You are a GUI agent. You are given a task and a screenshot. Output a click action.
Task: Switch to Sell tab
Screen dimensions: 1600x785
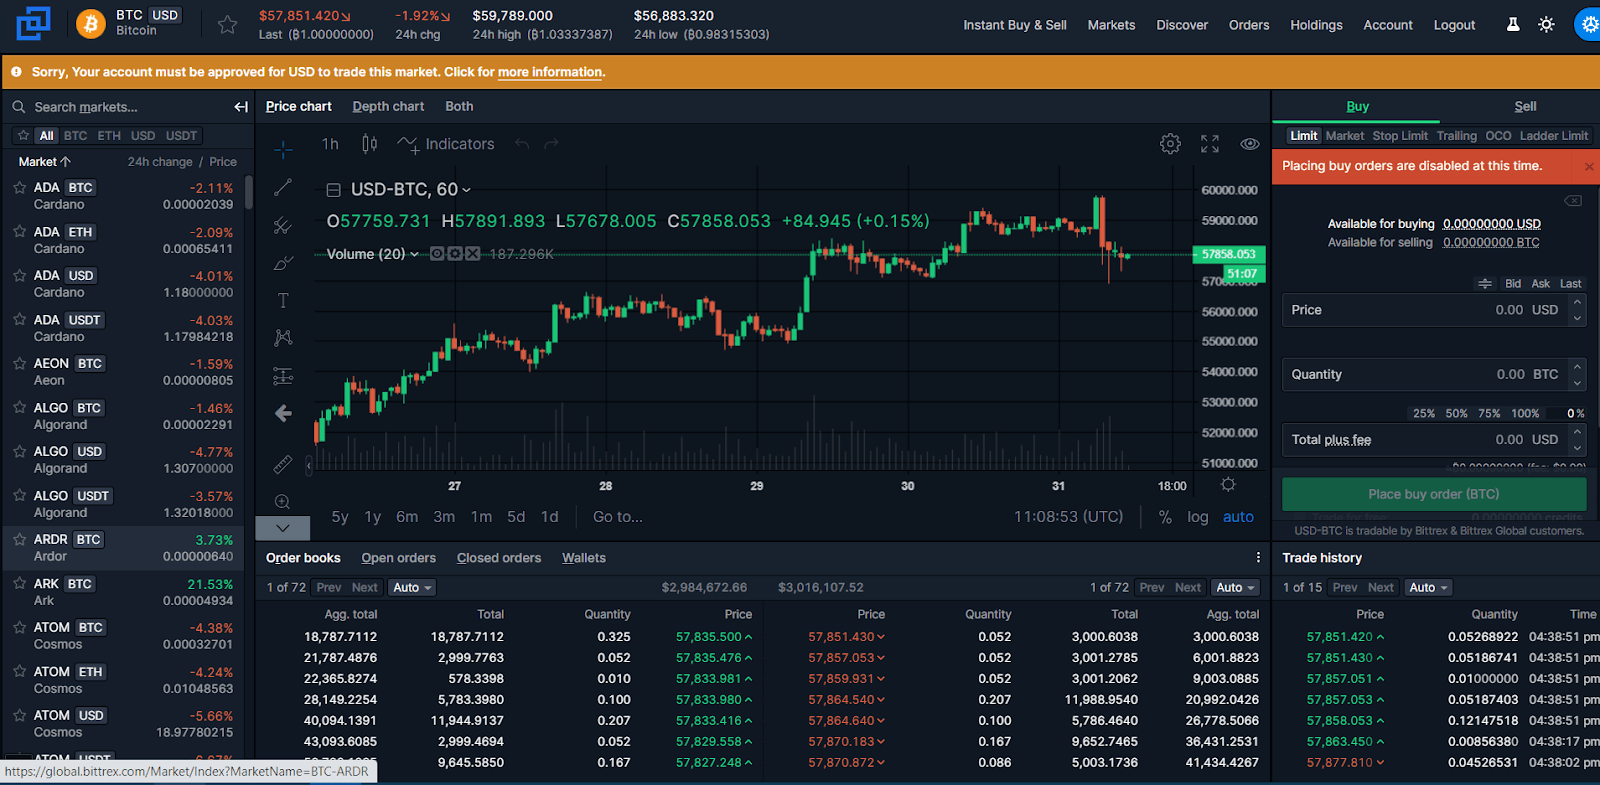1525,106
